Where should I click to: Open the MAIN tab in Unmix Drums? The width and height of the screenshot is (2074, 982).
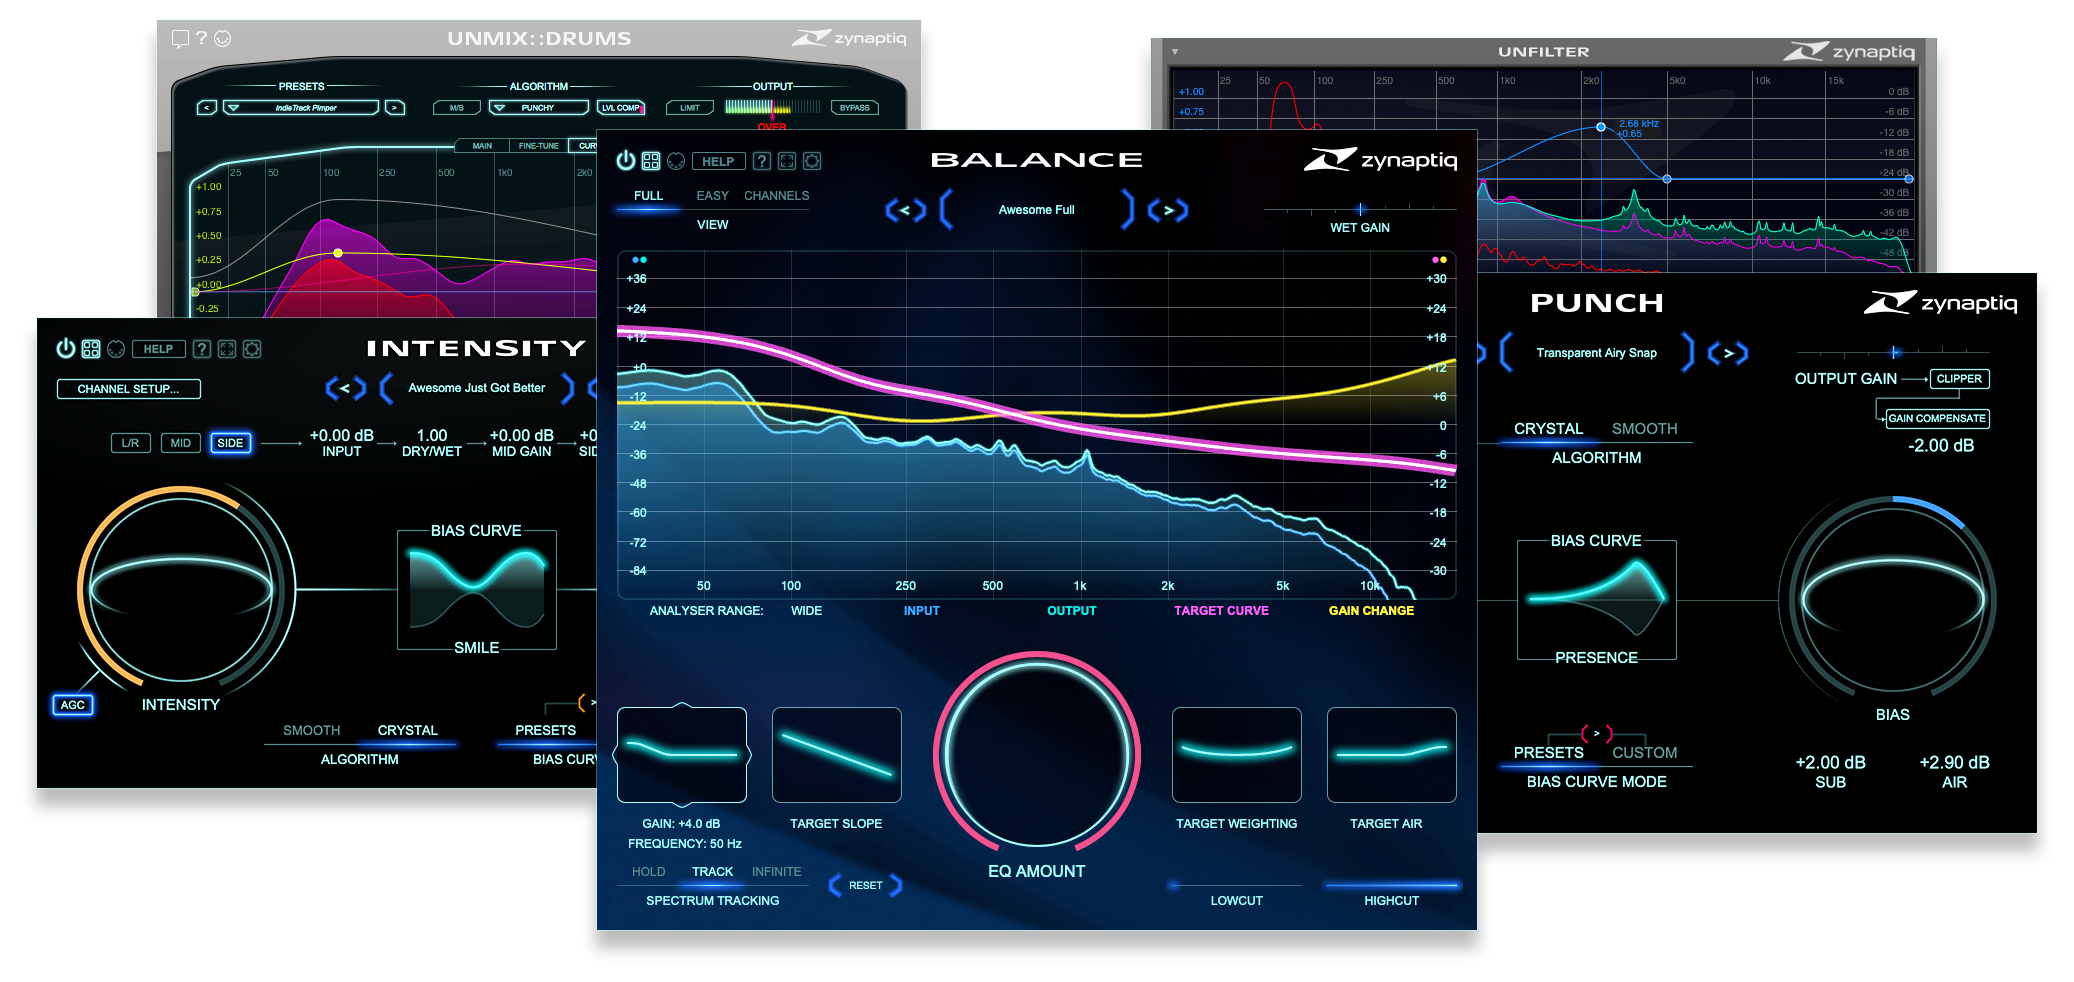(482, 146)
